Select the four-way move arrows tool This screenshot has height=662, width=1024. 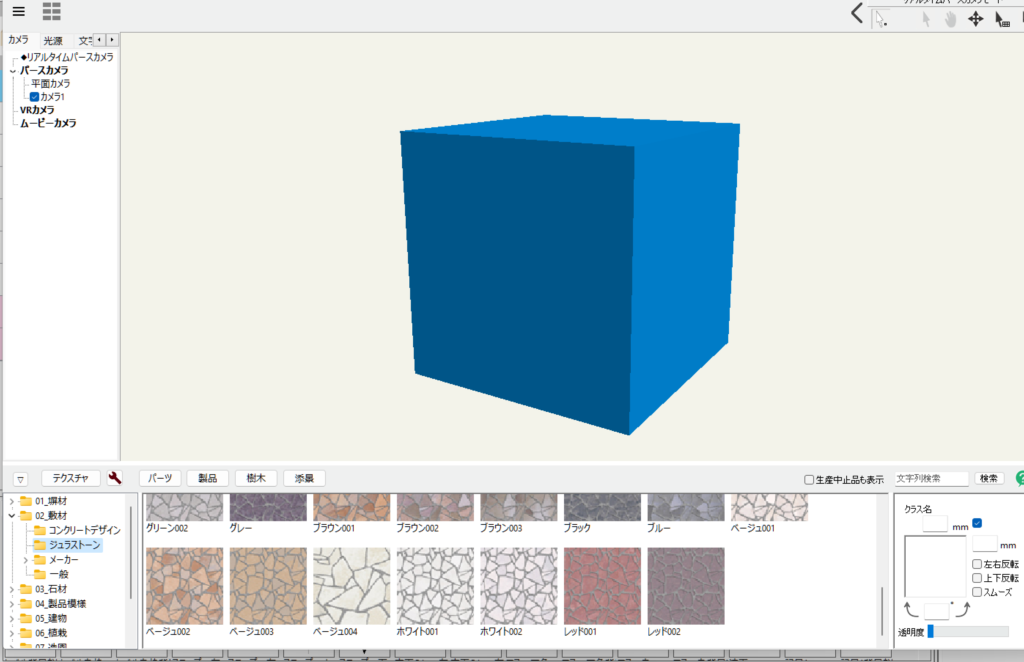pyautogui.click(x=976, y=19)
